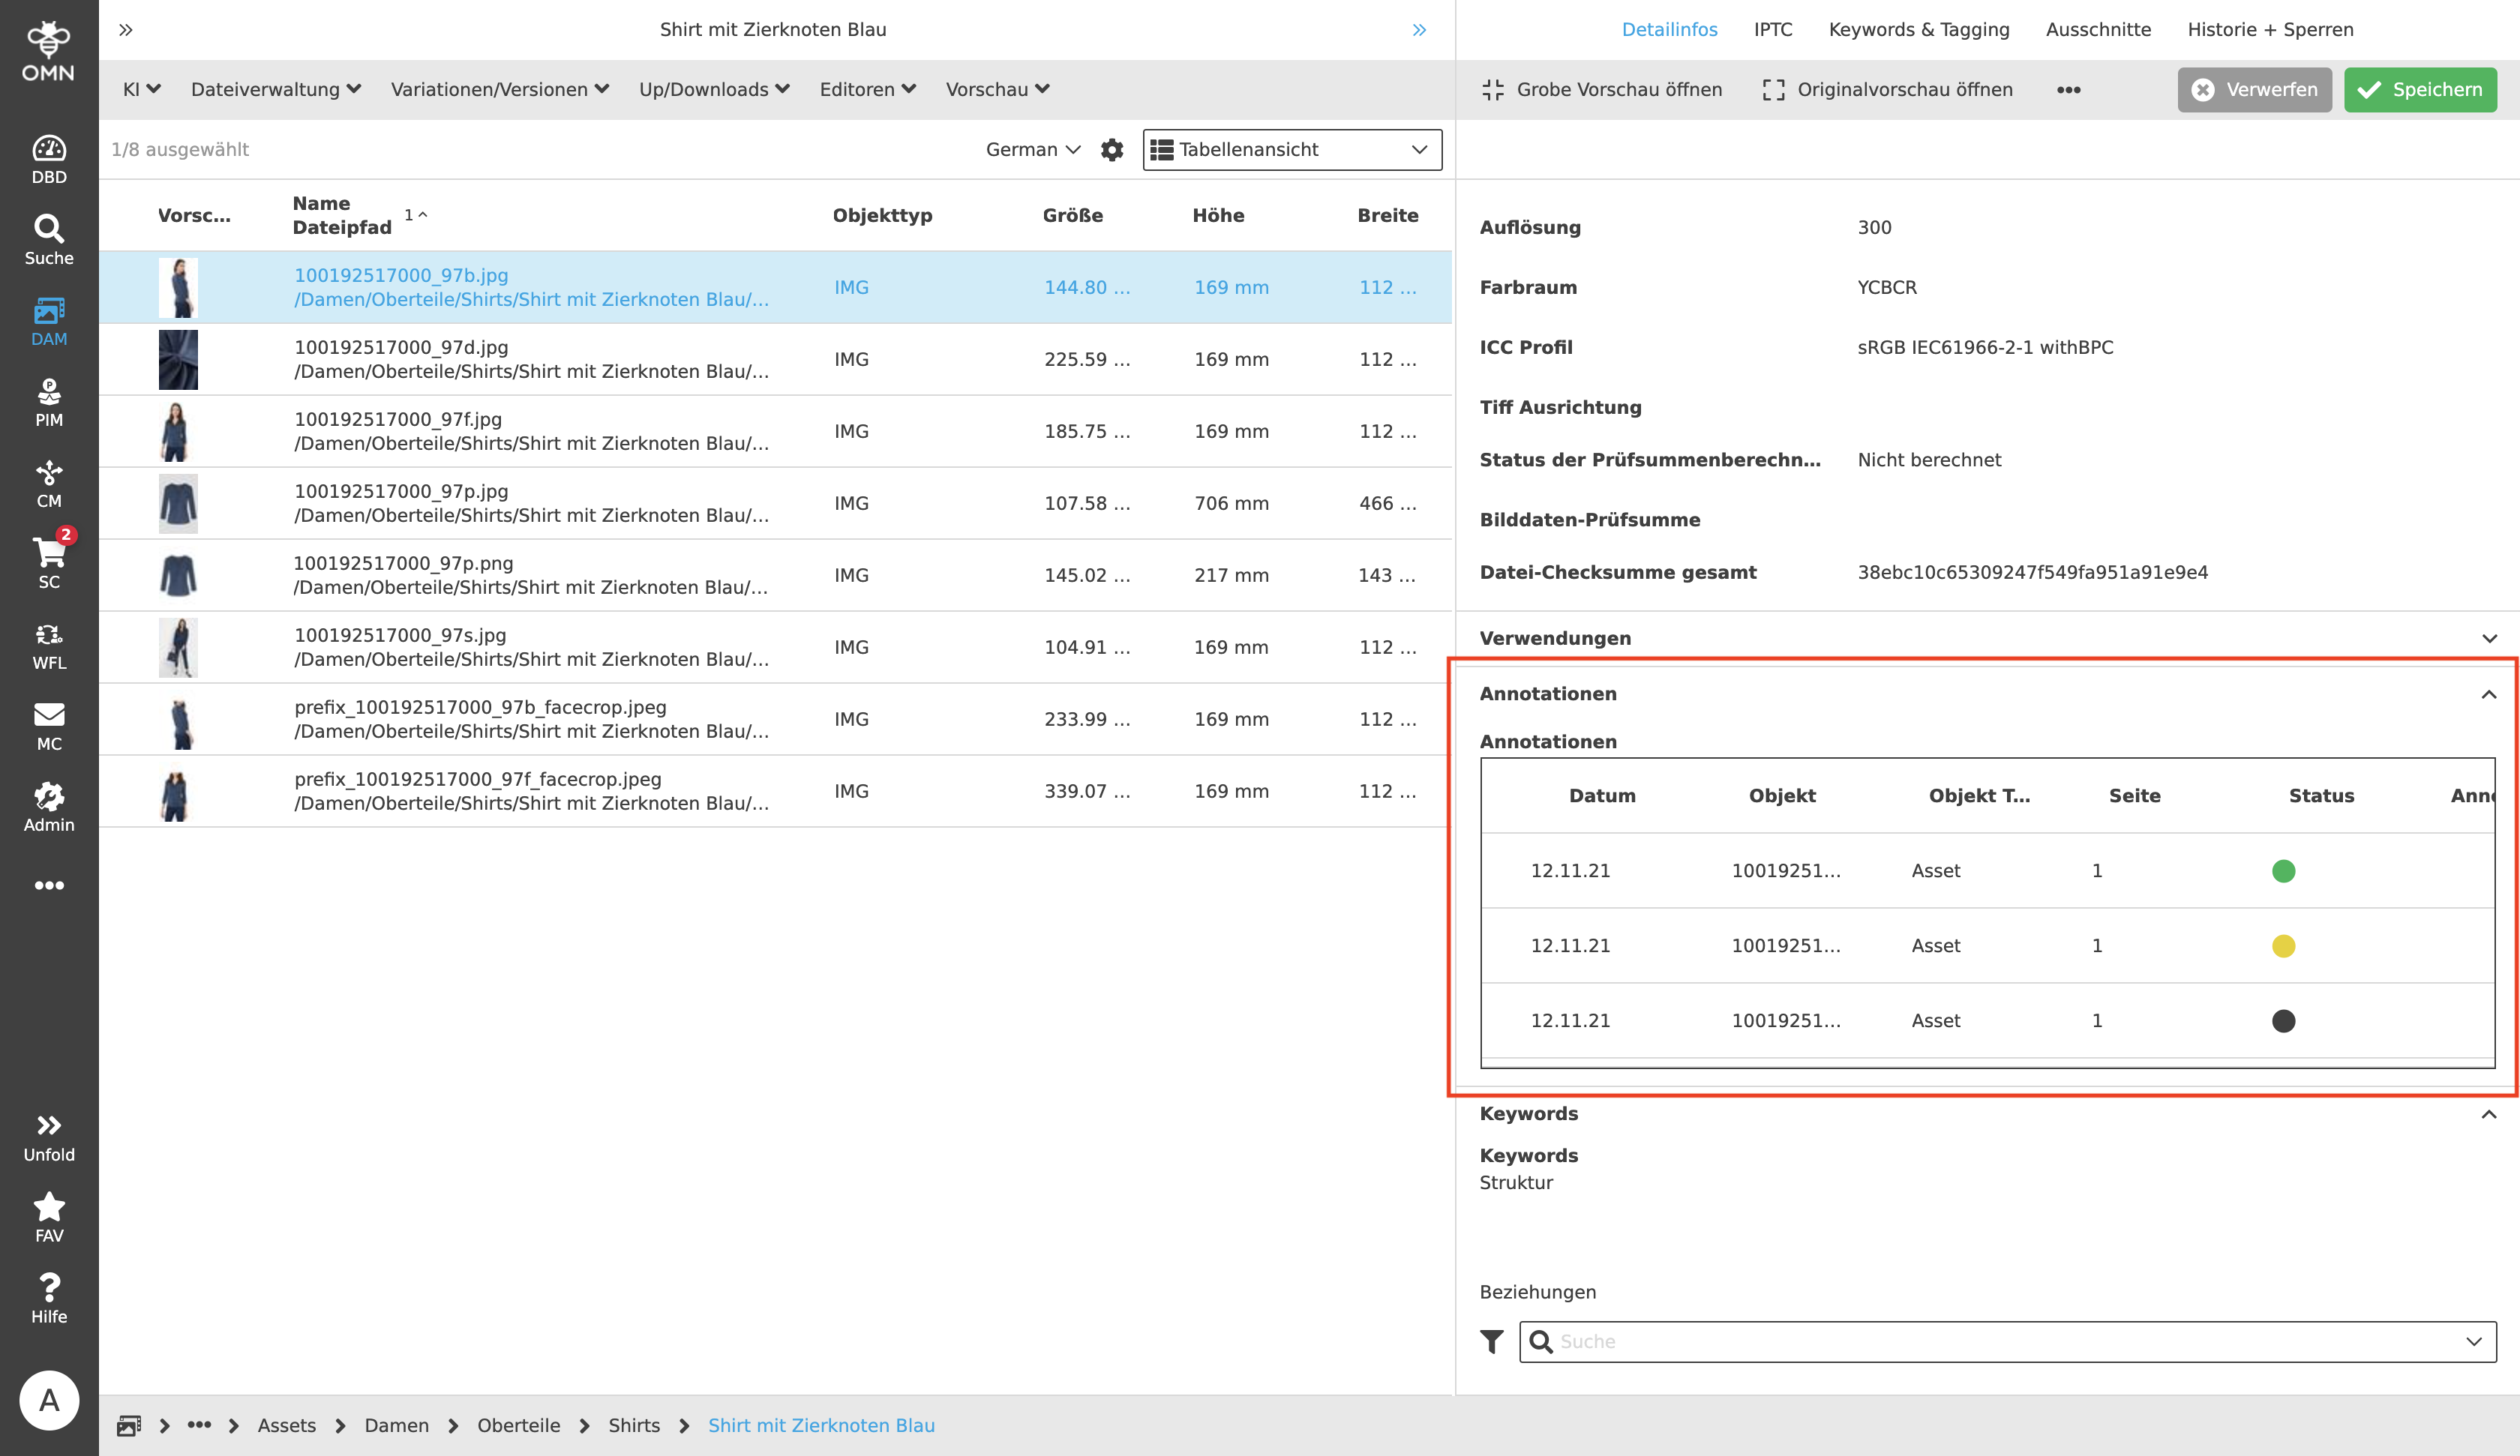Screen dimensions: 2520x1456
Task: Open the Suche search module
Action: pyautogui.click(x=49, y=240)
